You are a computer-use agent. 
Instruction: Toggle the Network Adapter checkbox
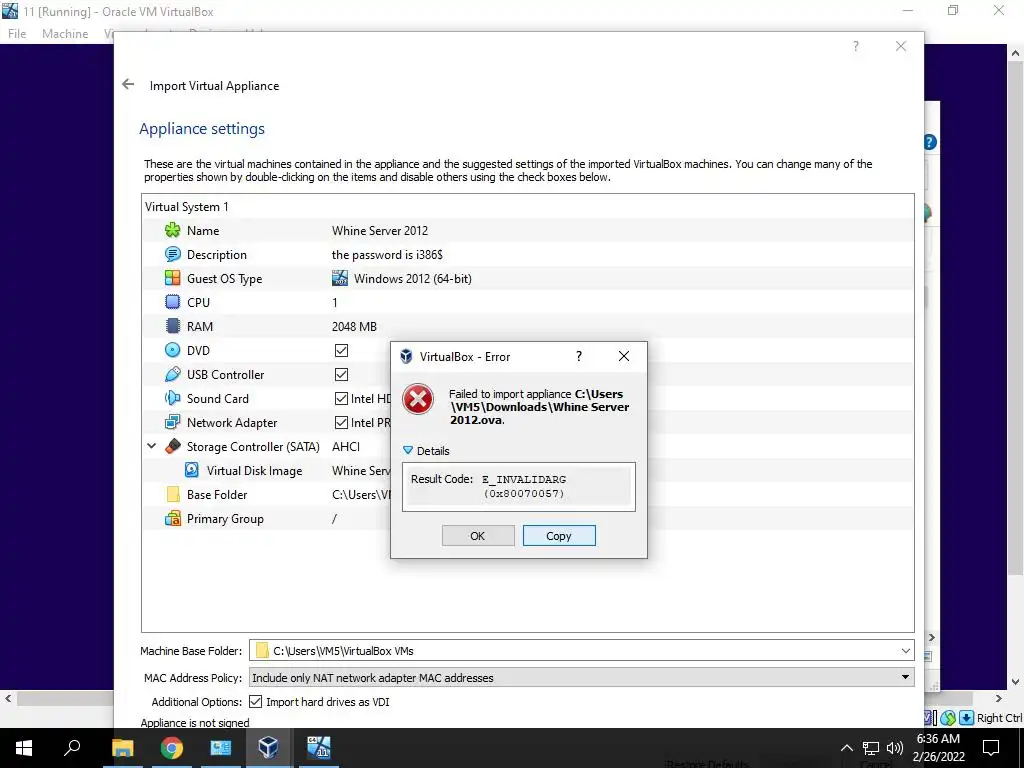click(342, 423)
